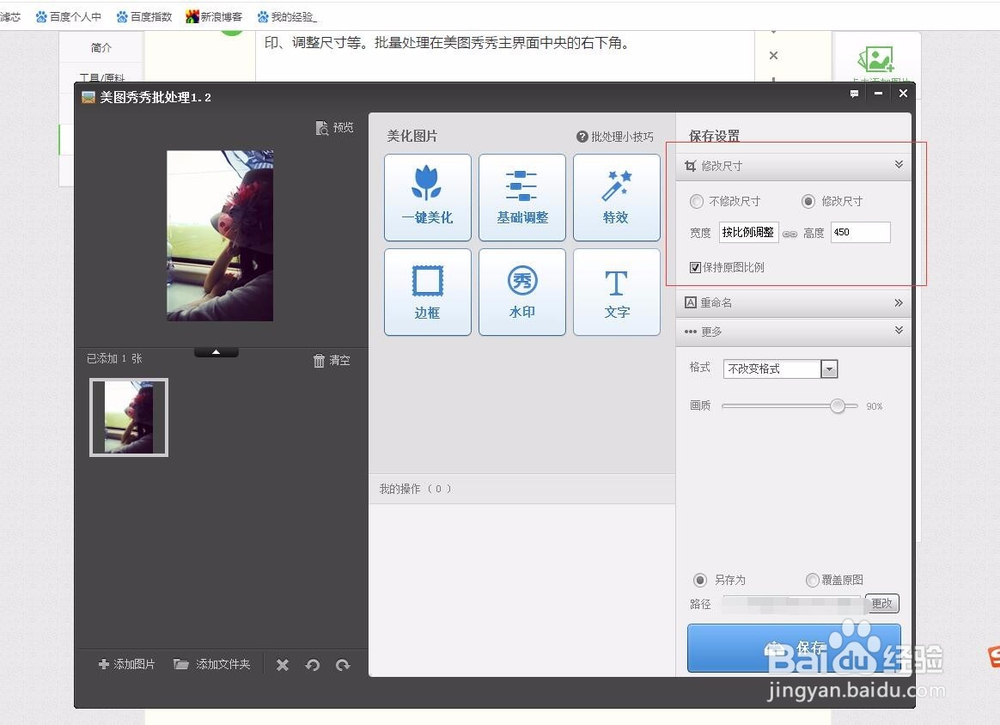The image size is (1000, 725).
Task: Visit the 新浪博客 bookmark
Action: [213, 15]
